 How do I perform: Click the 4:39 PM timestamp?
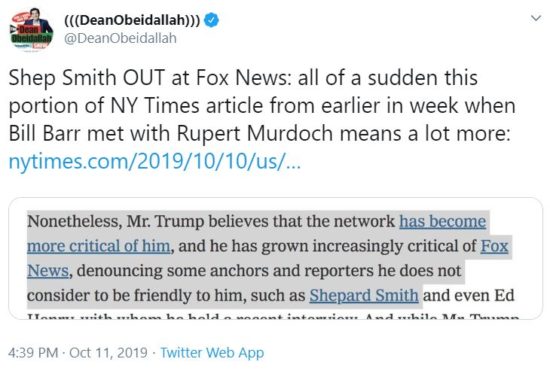(33, 352)
